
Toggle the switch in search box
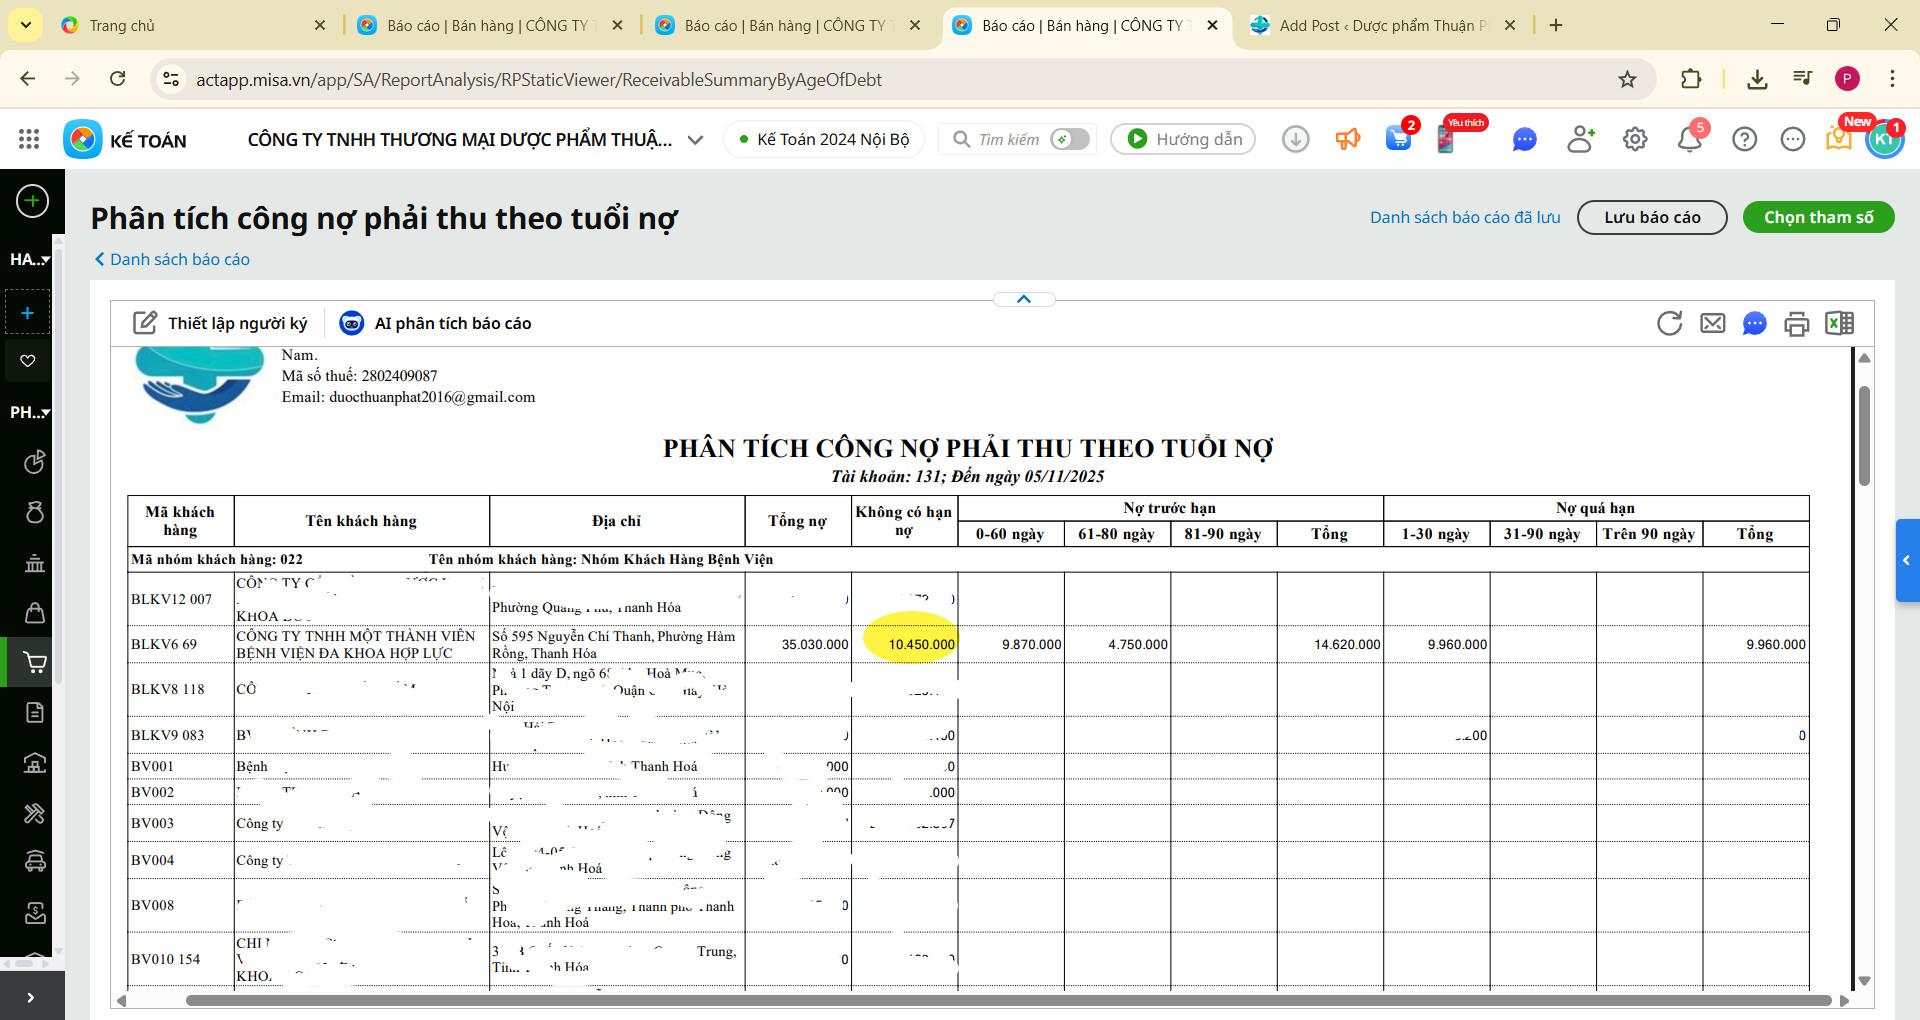pyautogui.click(x=1069, y=139)
